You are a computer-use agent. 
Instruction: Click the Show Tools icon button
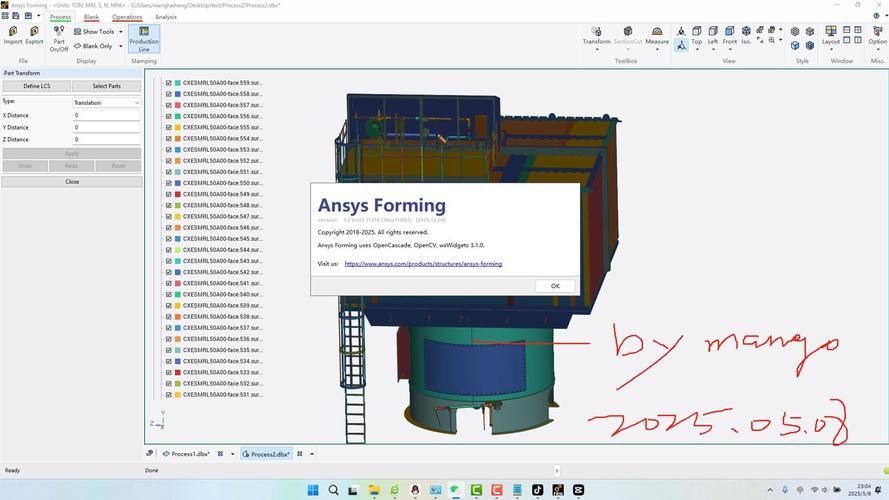(x=94, y=32)
